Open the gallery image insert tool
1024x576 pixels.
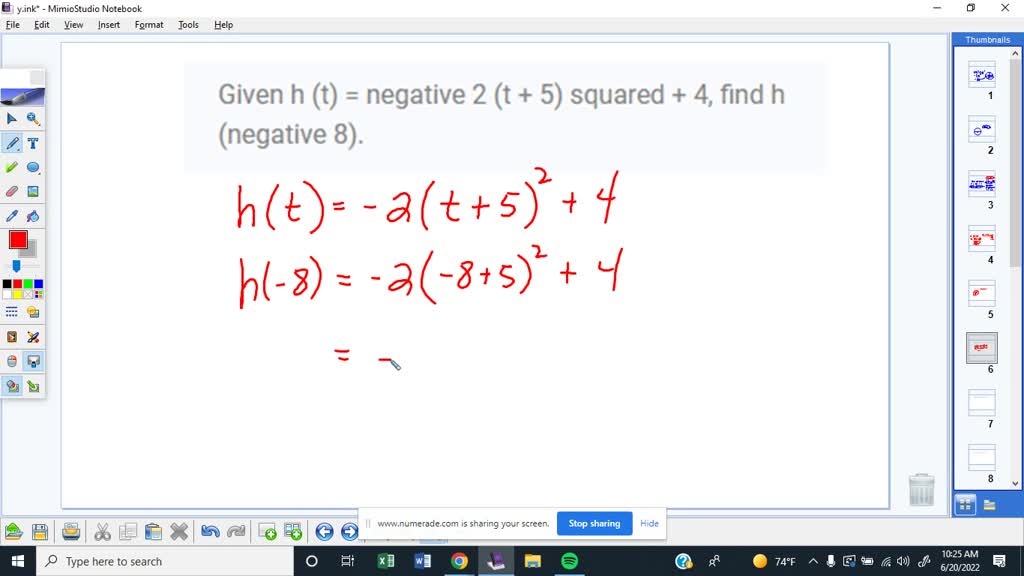tap(33, 191)
